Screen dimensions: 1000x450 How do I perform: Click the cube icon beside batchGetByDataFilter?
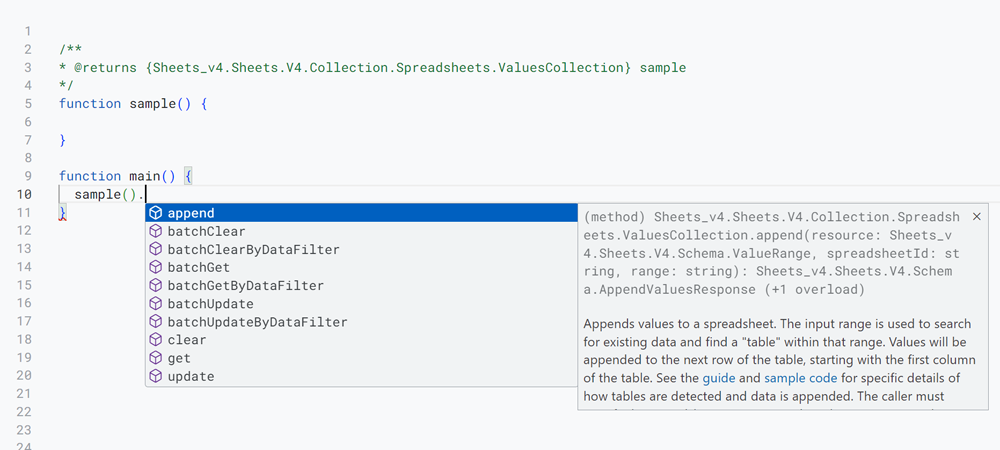pos(156,286)
